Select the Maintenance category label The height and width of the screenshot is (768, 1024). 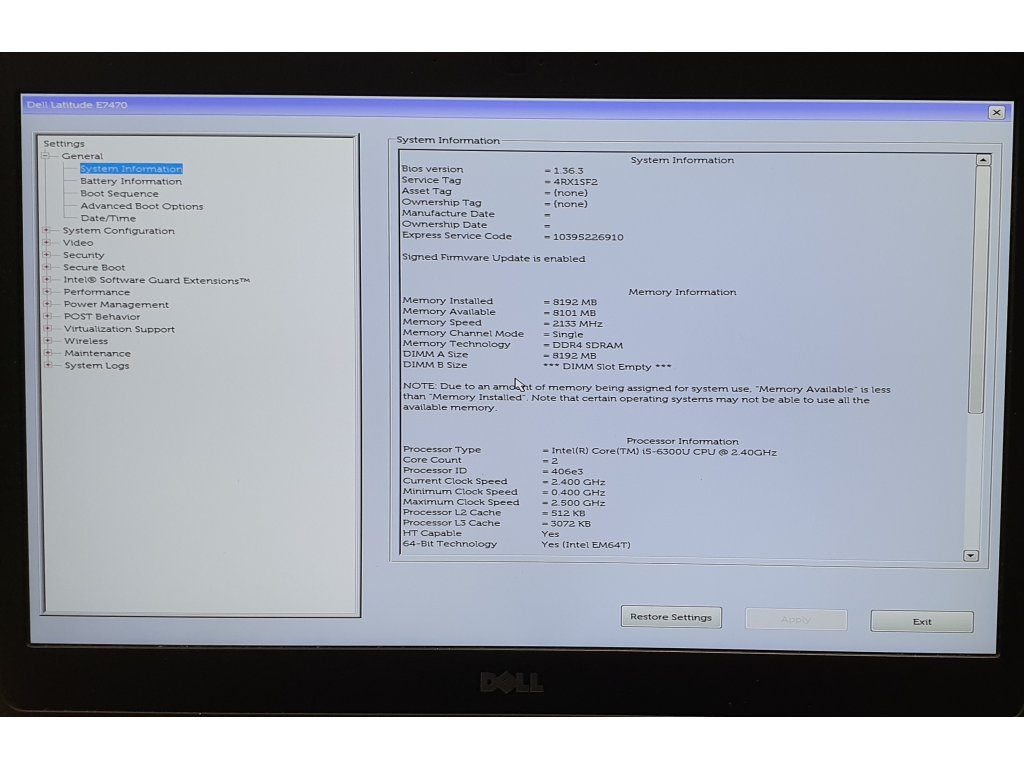(x=97, y=353)
